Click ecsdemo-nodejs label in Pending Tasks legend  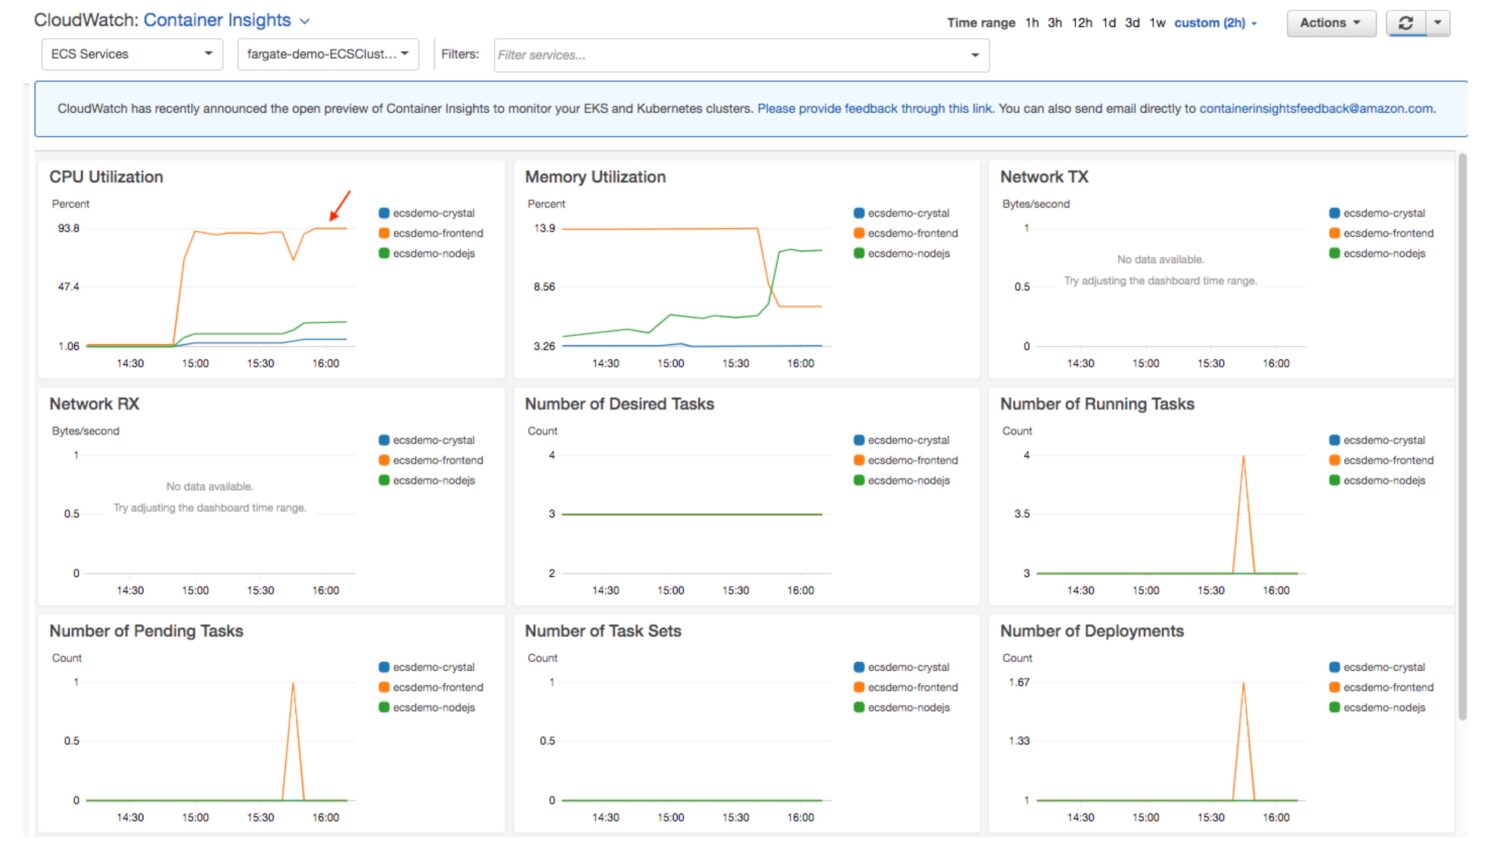coord(434,707)
